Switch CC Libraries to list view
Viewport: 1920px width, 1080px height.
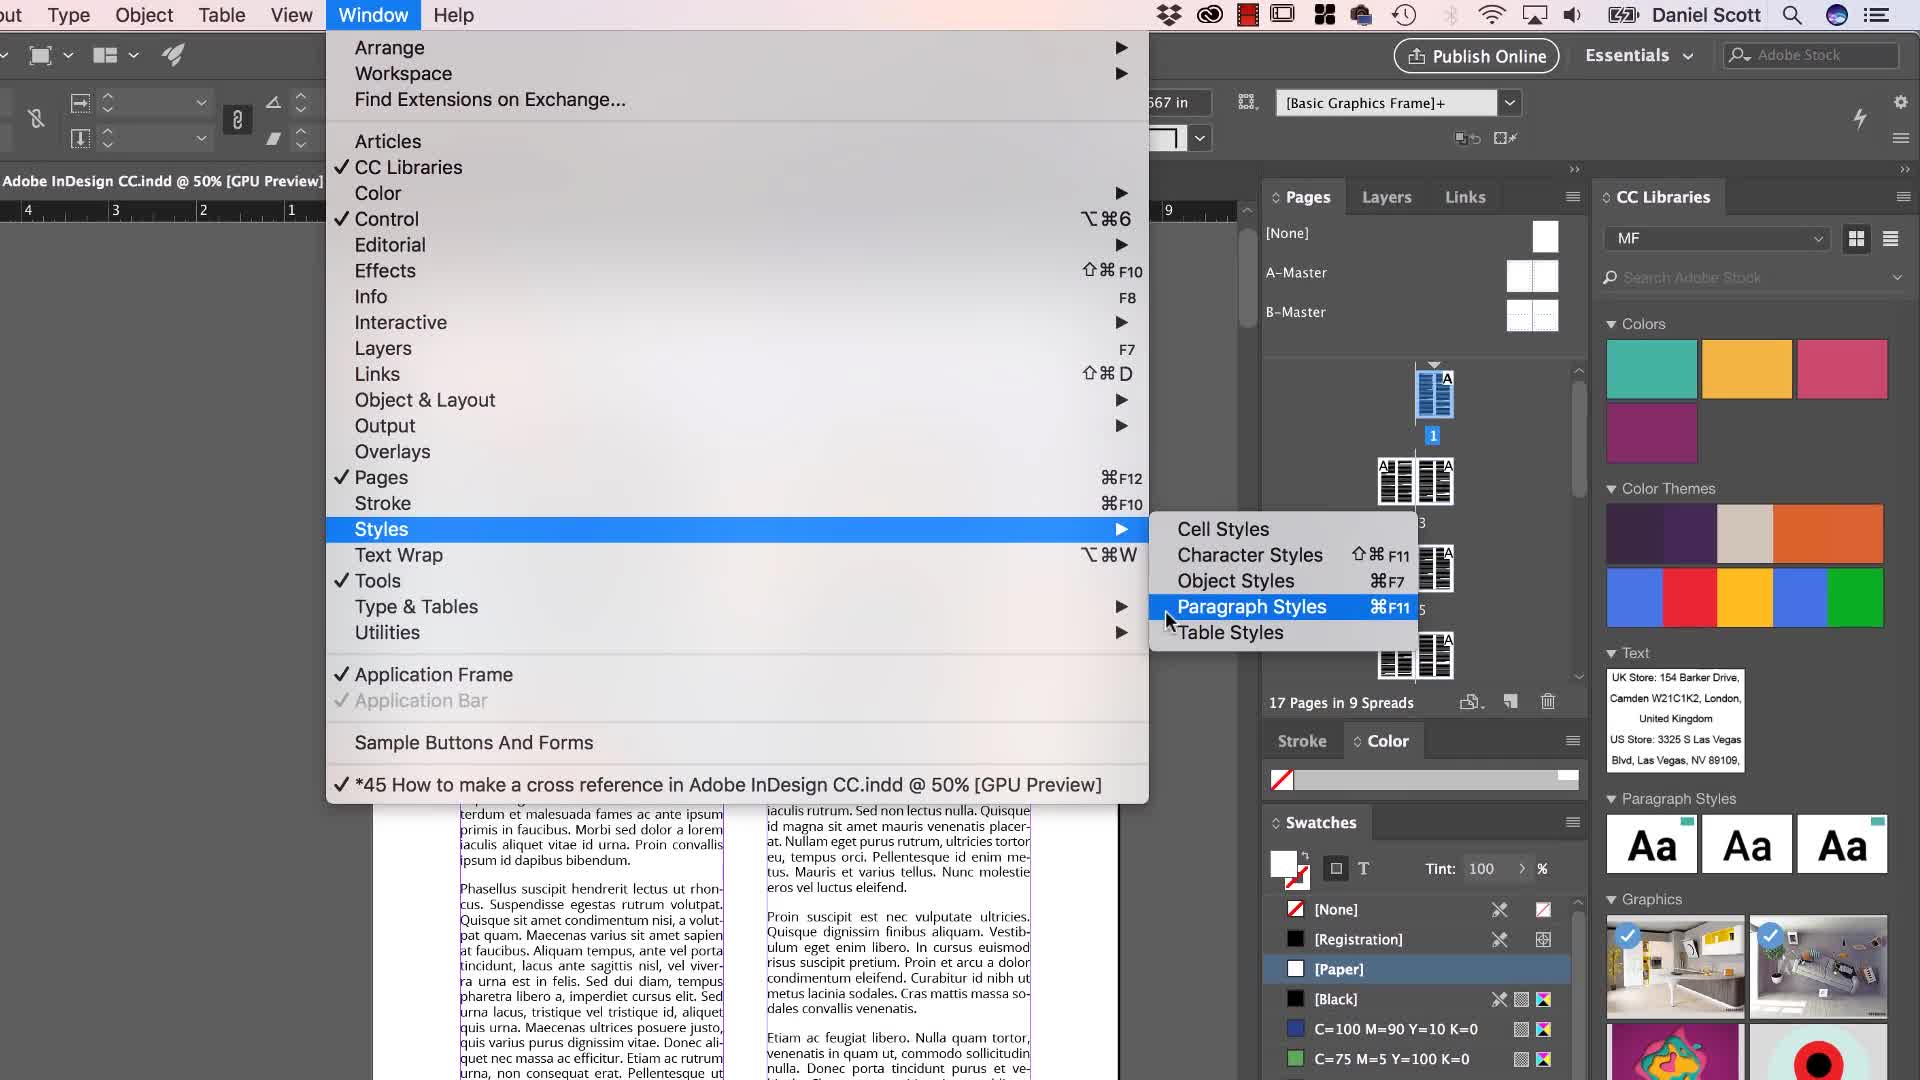(x=1890, y=239)
